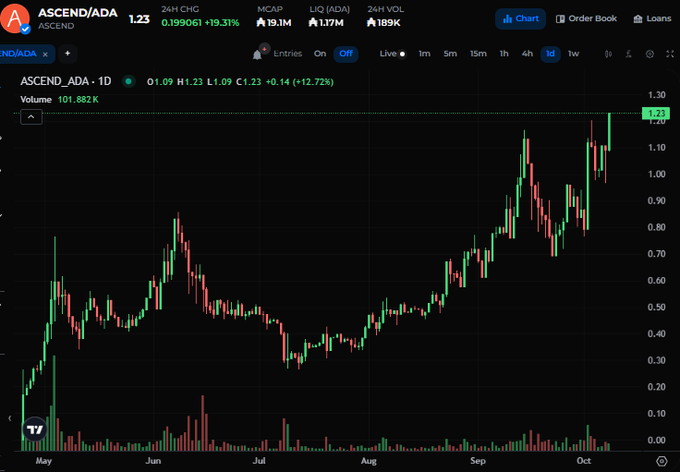Viewport: 680px width, 472px height.
Task: Click the ASCEND_ADA · 1D symbol legend
Action: [x=65, y=82]
